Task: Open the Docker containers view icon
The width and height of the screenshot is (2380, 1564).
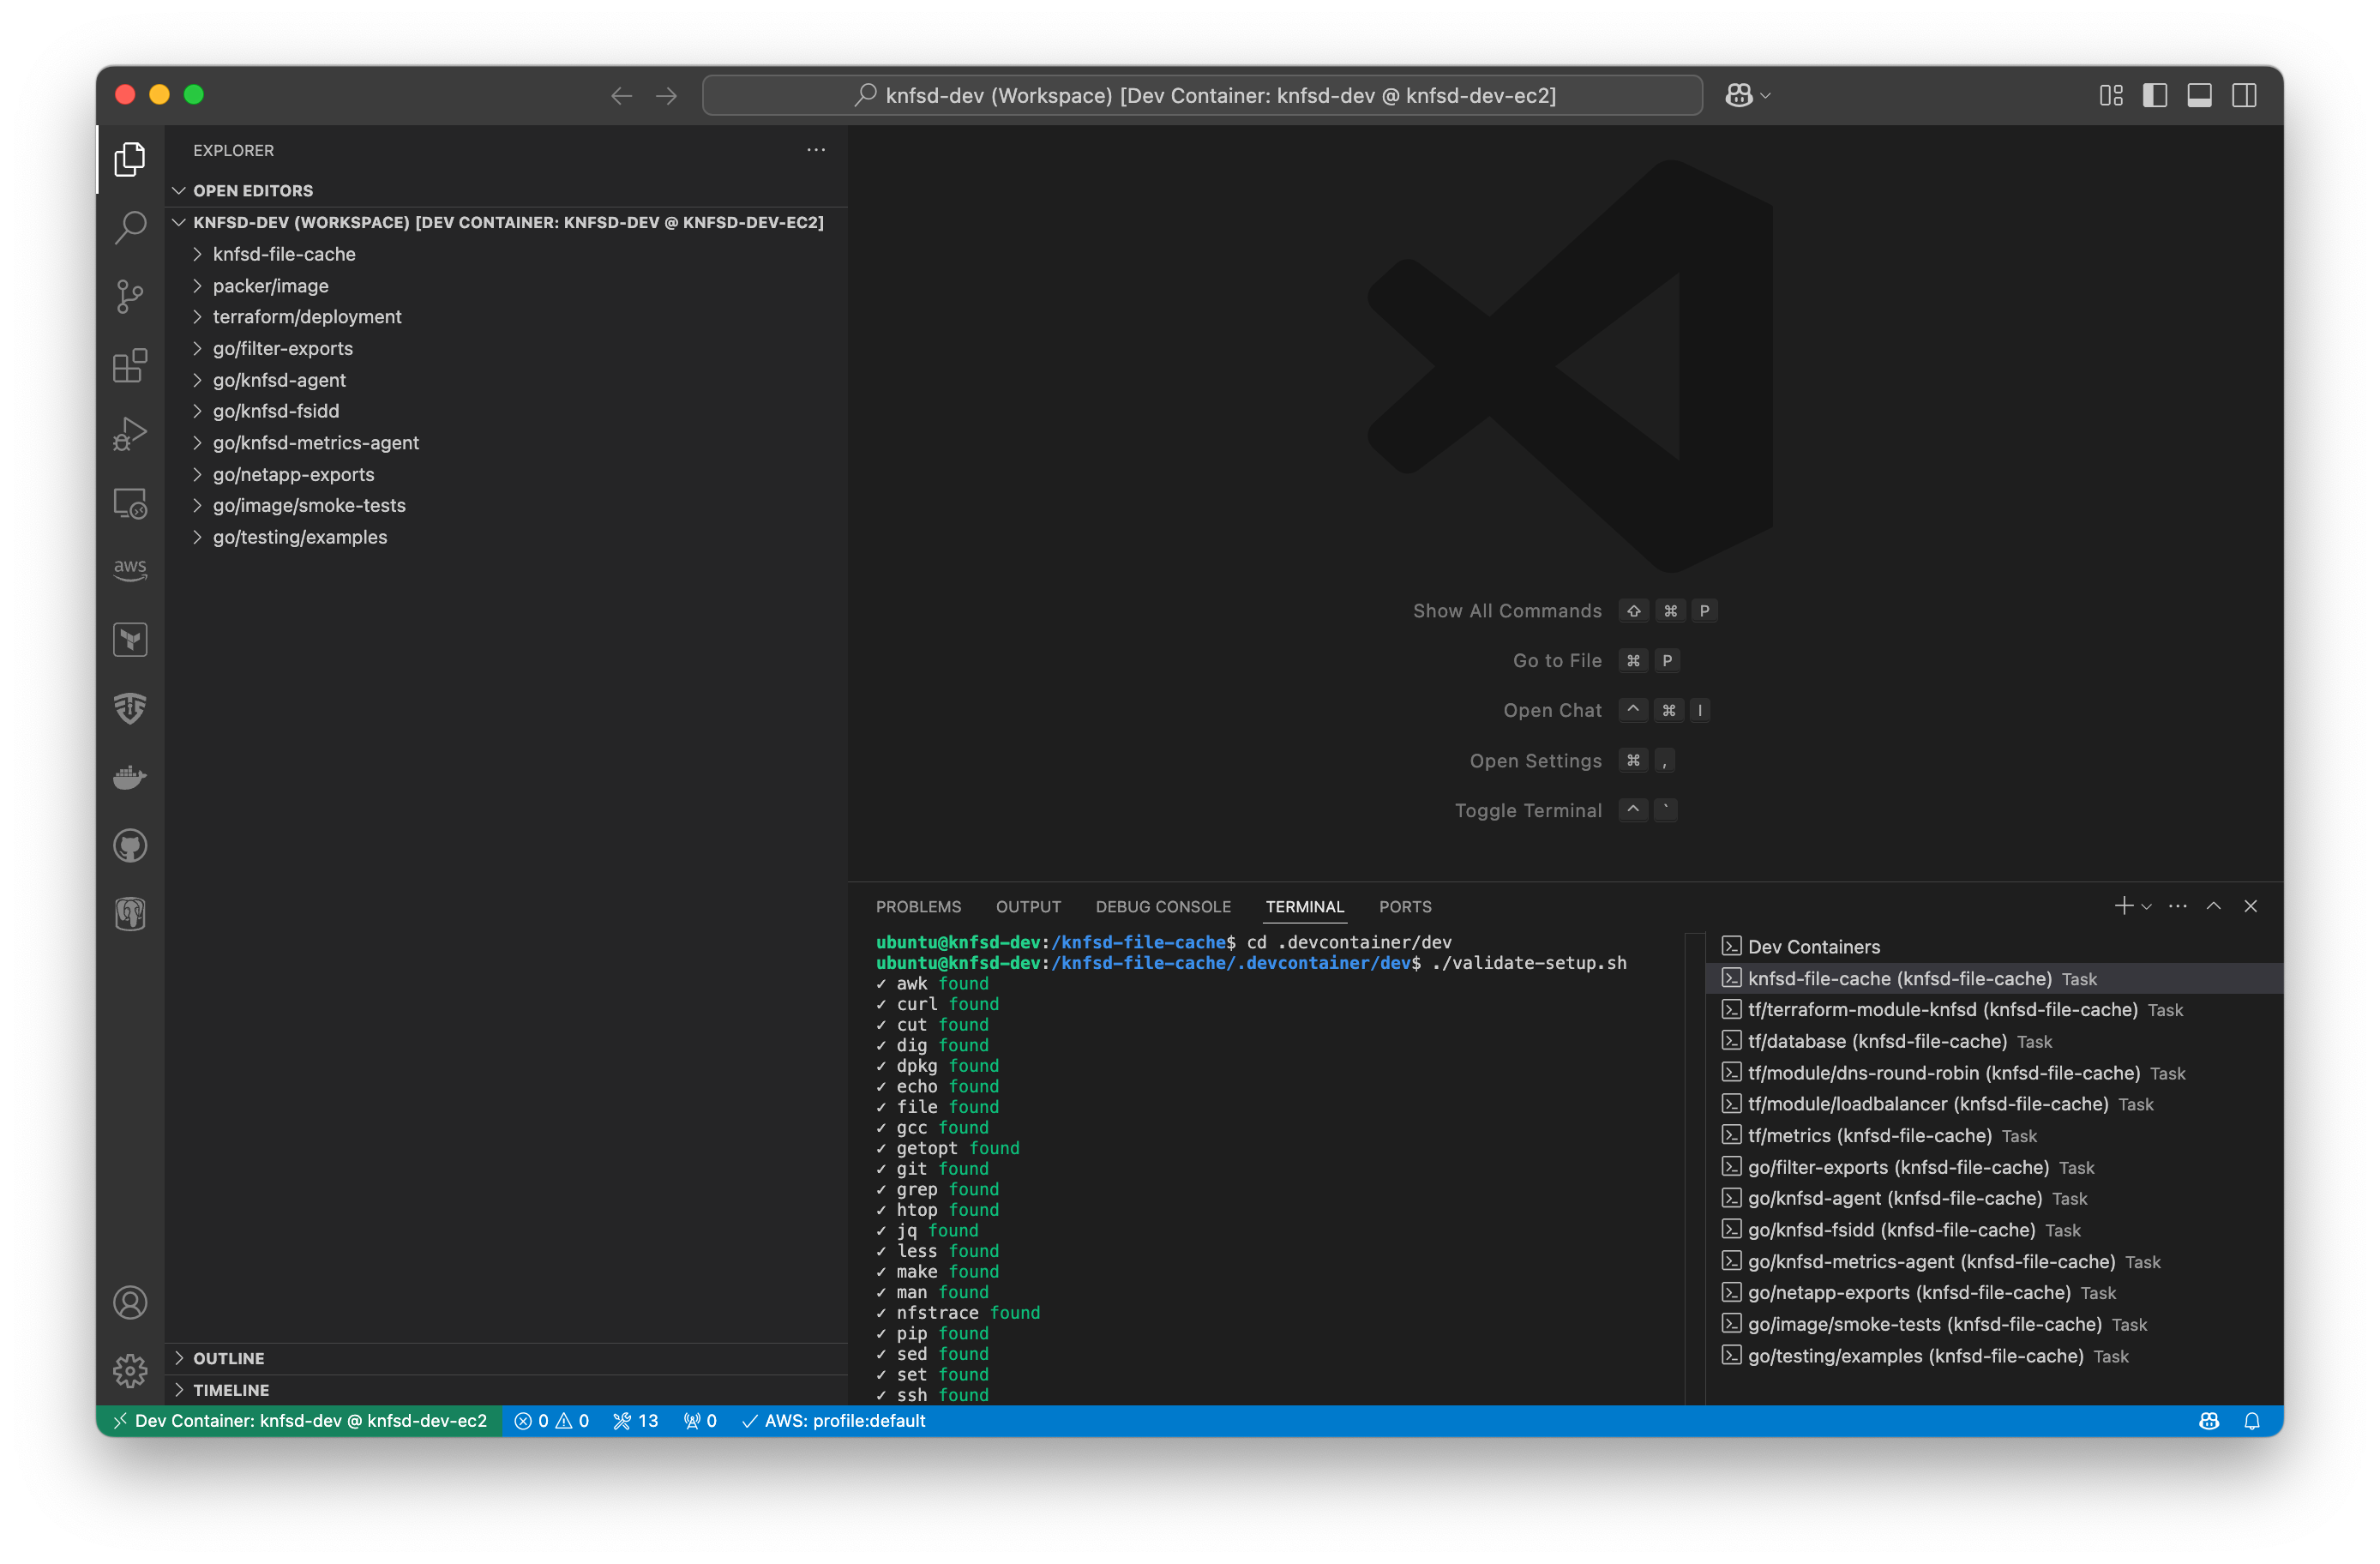Action: [x=130, y=777]
